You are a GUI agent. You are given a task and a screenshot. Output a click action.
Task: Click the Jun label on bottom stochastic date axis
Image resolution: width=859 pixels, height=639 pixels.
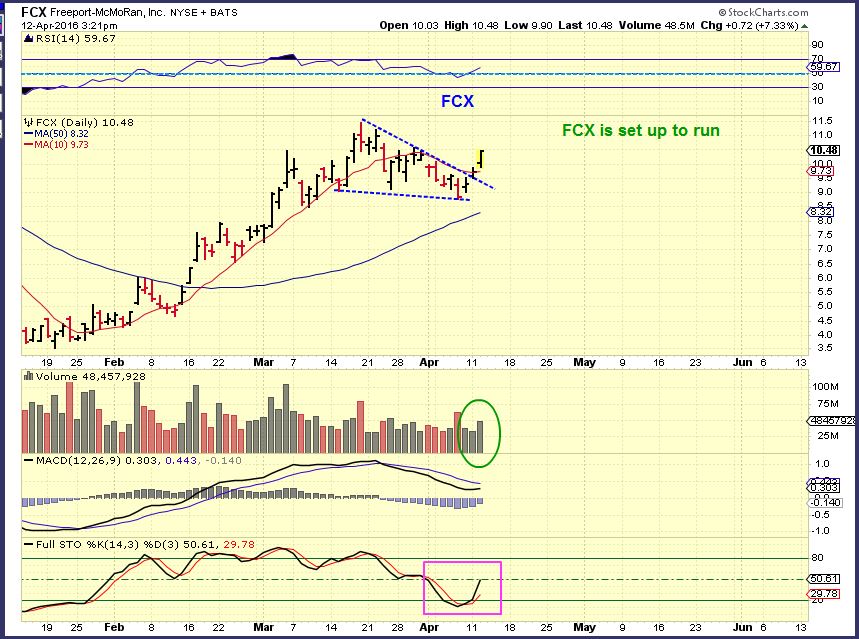pyautogui.click(x=742, y=627)
